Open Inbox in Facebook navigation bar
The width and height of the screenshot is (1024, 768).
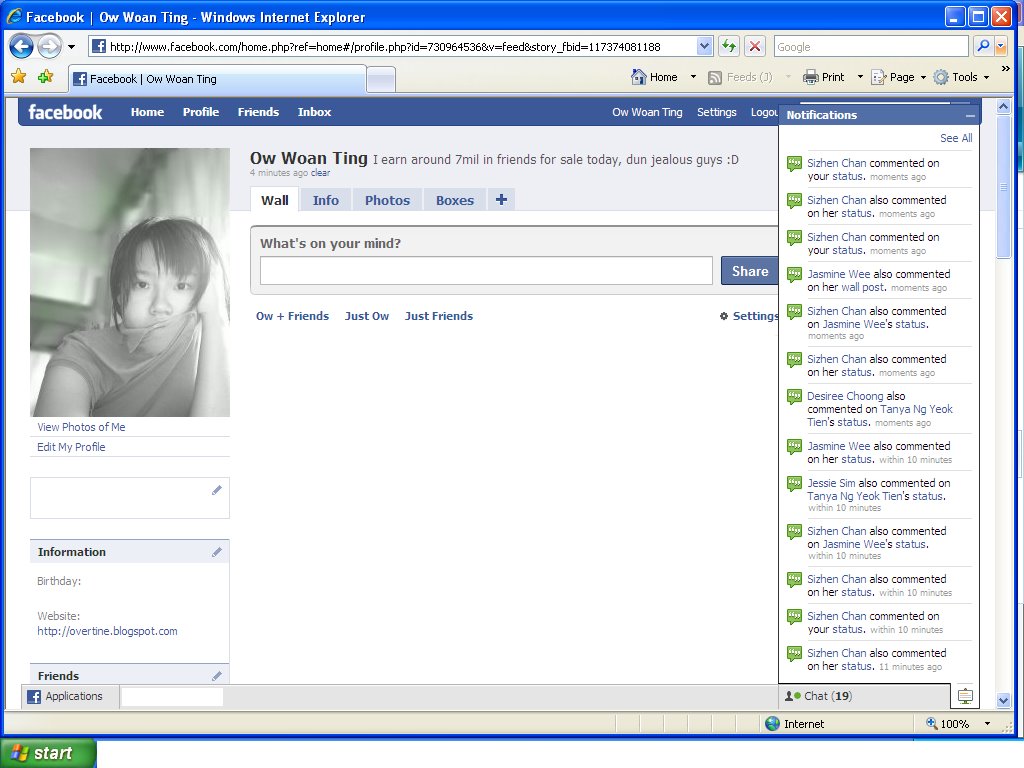click(314, 112)
